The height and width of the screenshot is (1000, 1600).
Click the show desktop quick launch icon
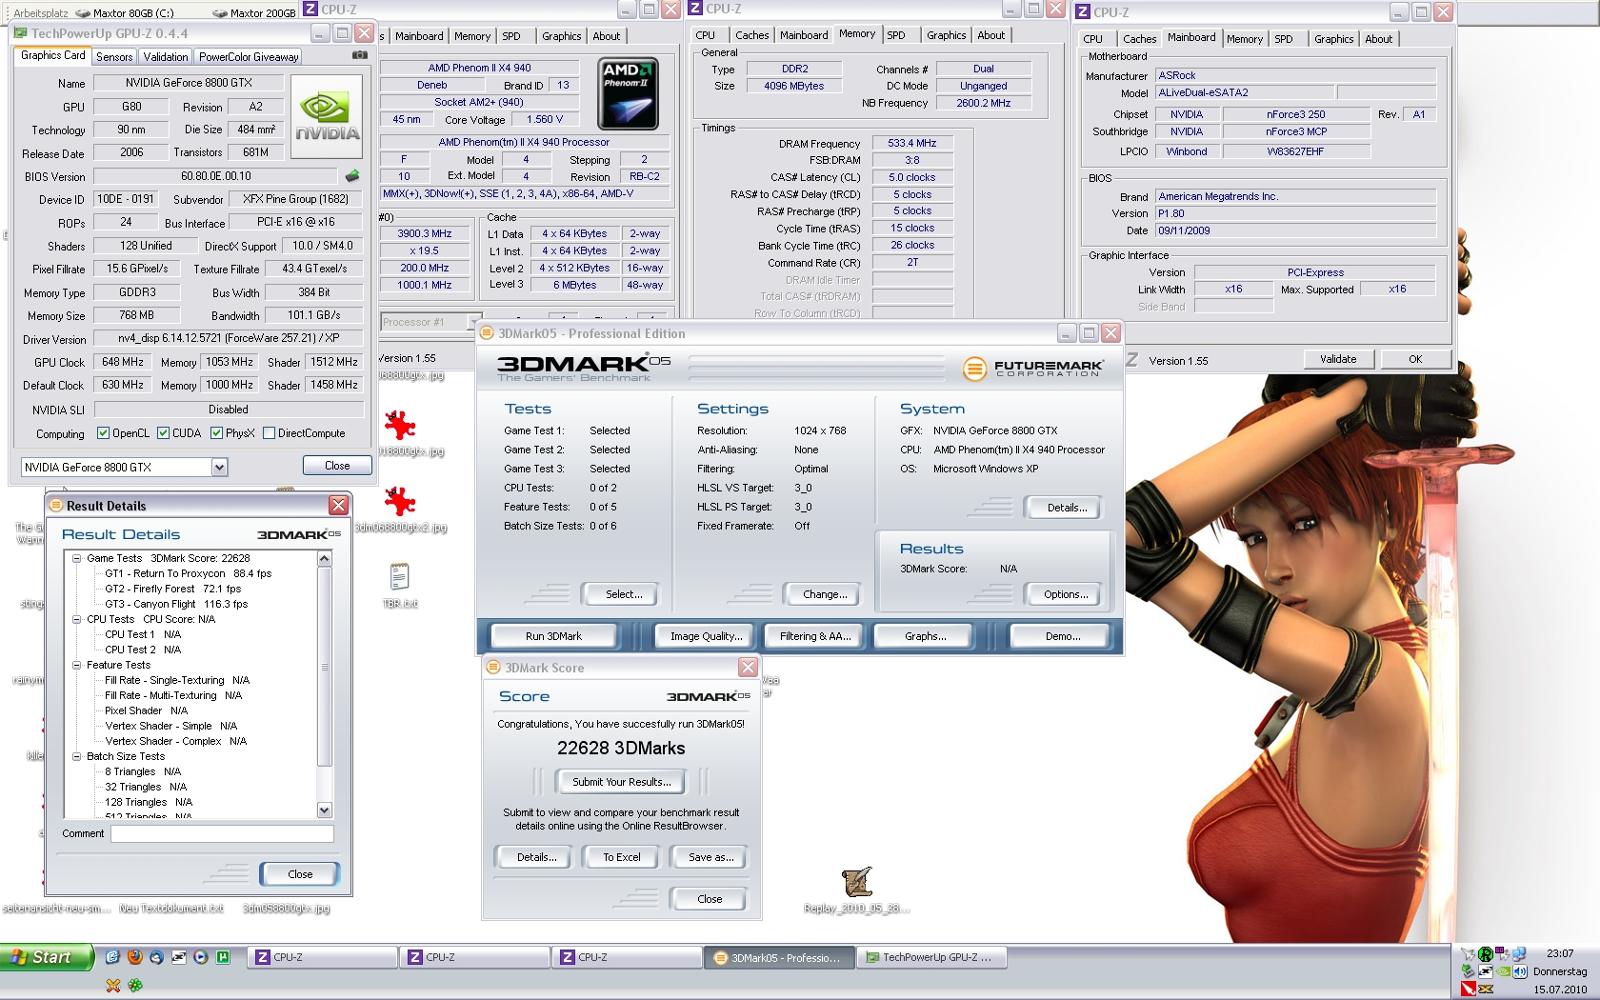(178, 957)
